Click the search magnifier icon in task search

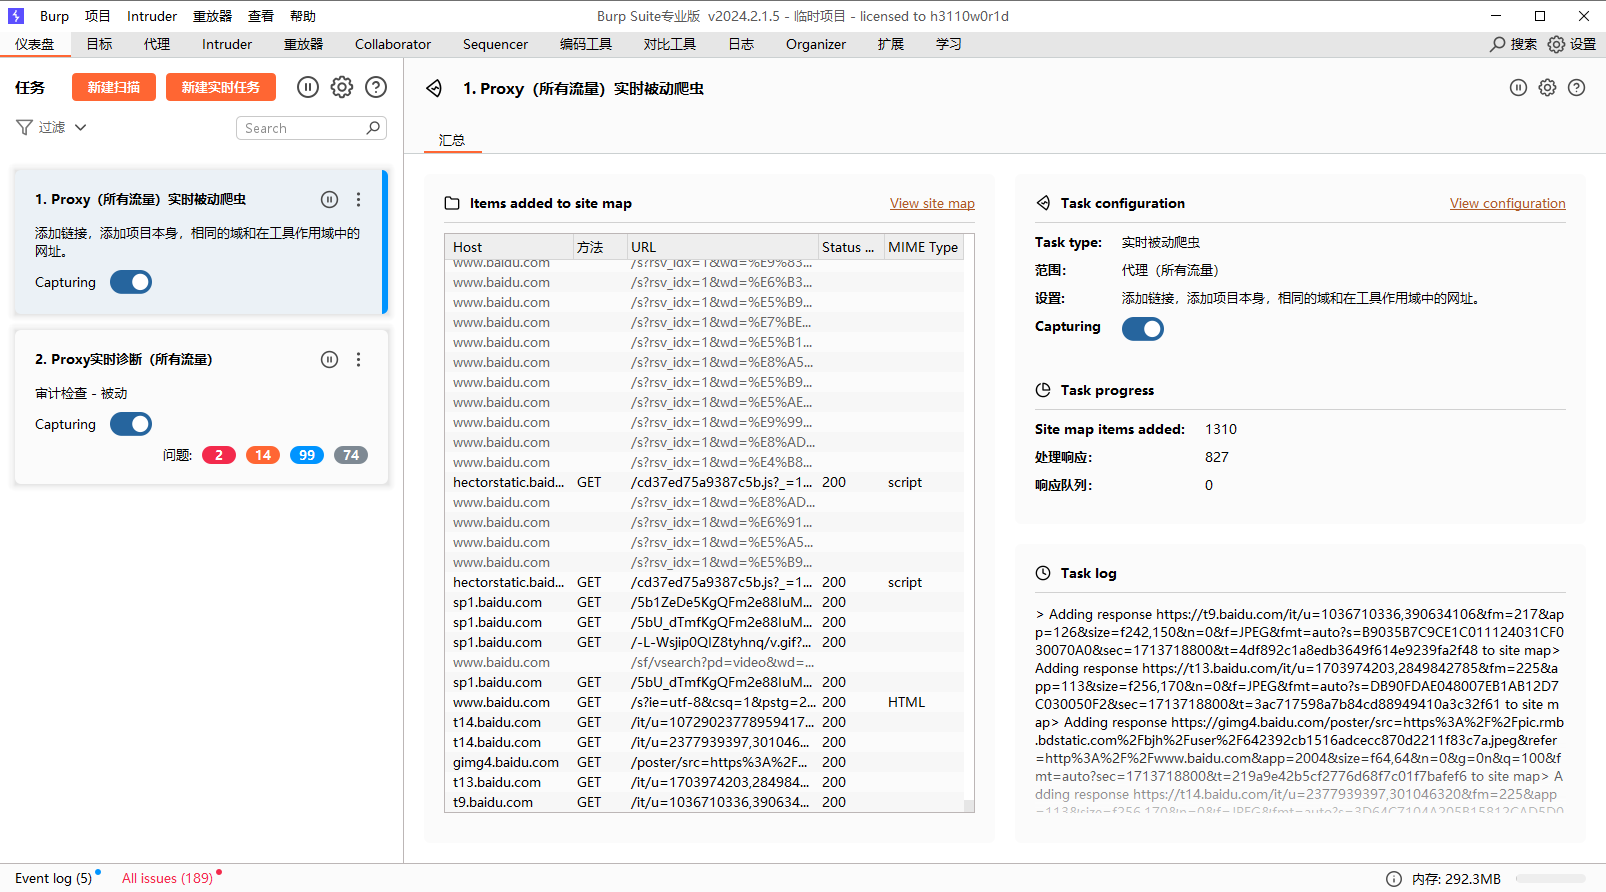click(x=373, y=128)
